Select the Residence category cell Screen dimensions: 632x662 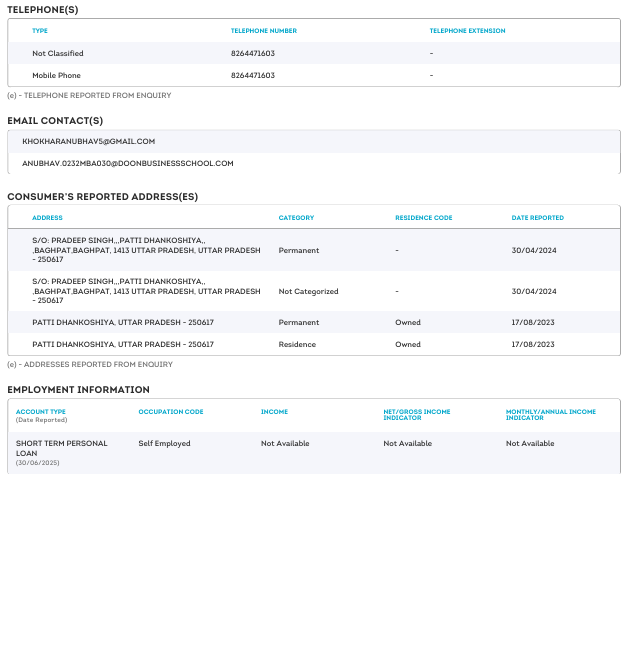tap(297, 345)
